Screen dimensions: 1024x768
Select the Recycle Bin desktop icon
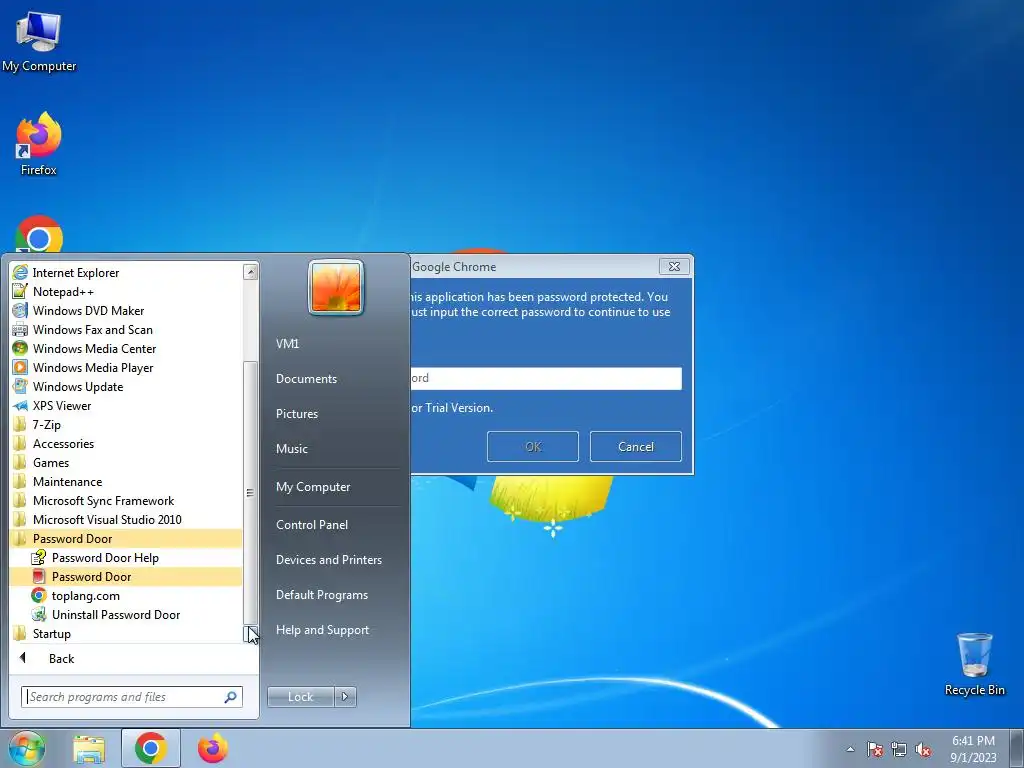pyautogui.click(x=974, y=664)
